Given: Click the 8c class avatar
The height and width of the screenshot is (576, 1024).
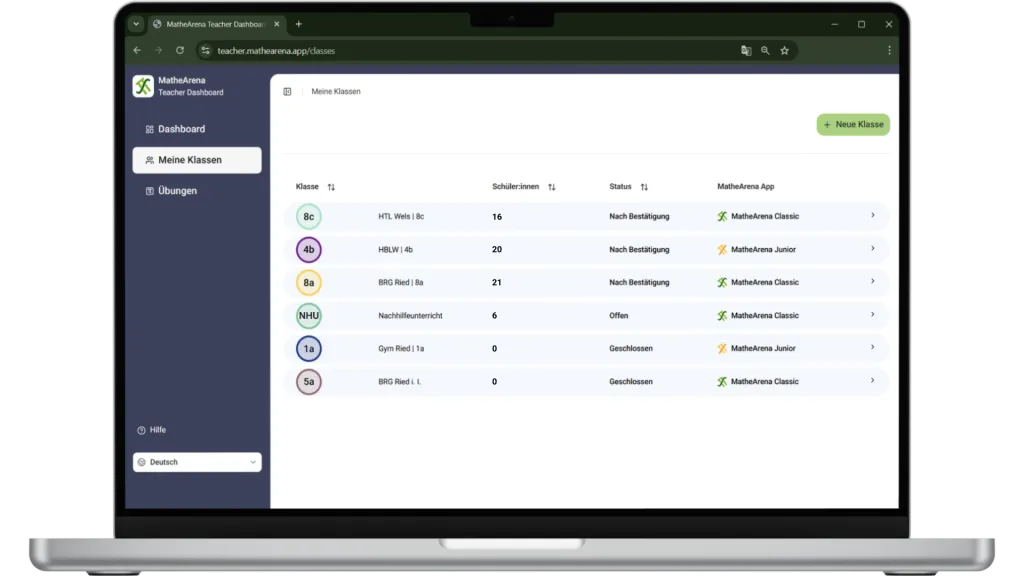Looking at the screenshot, I should pyautogui.click(x=309, y=217).
